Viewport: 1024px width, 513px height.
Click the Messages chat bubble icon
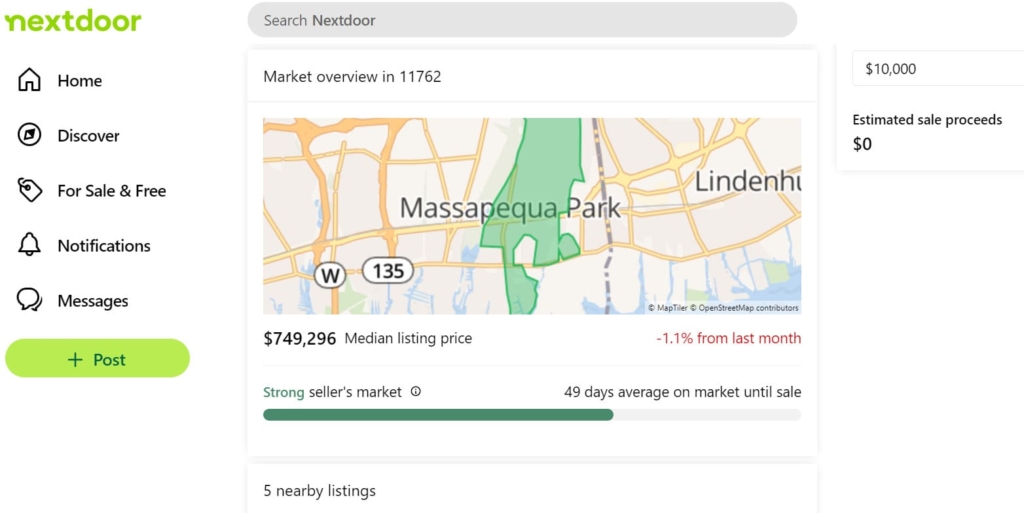point(29,300)
